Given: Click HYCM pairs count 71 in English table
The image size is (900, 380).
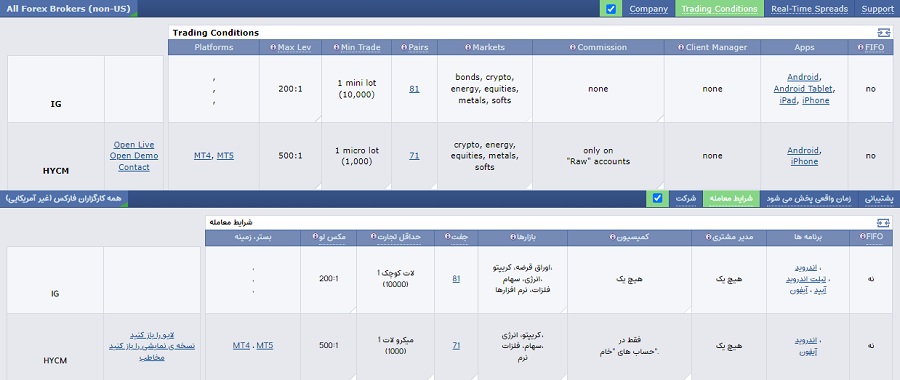Looking at the screenshot, I should click(x=414, y=156).
